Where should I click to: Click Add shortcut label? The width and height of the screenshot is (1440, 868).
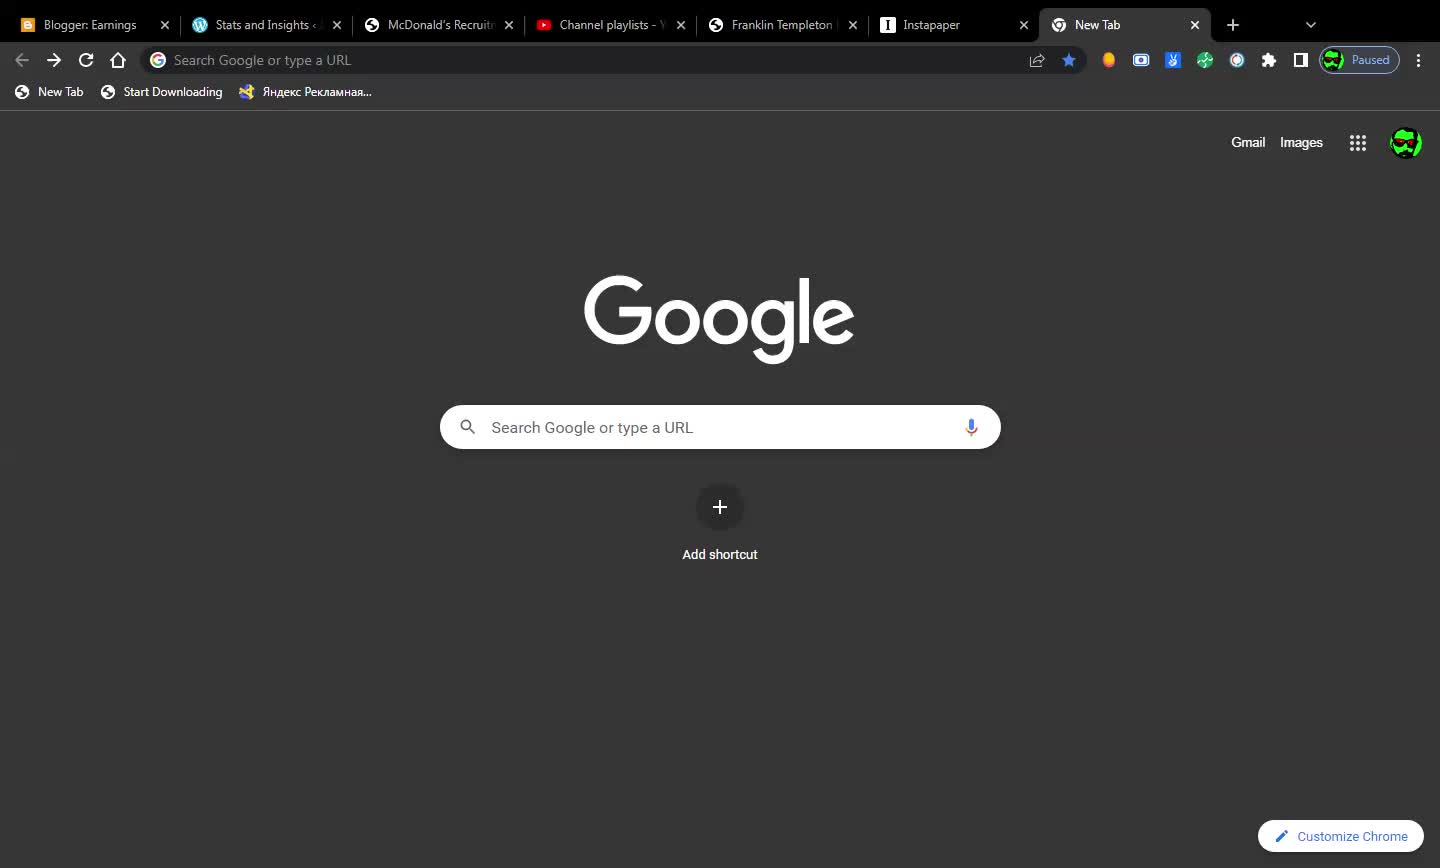(720, 554)
